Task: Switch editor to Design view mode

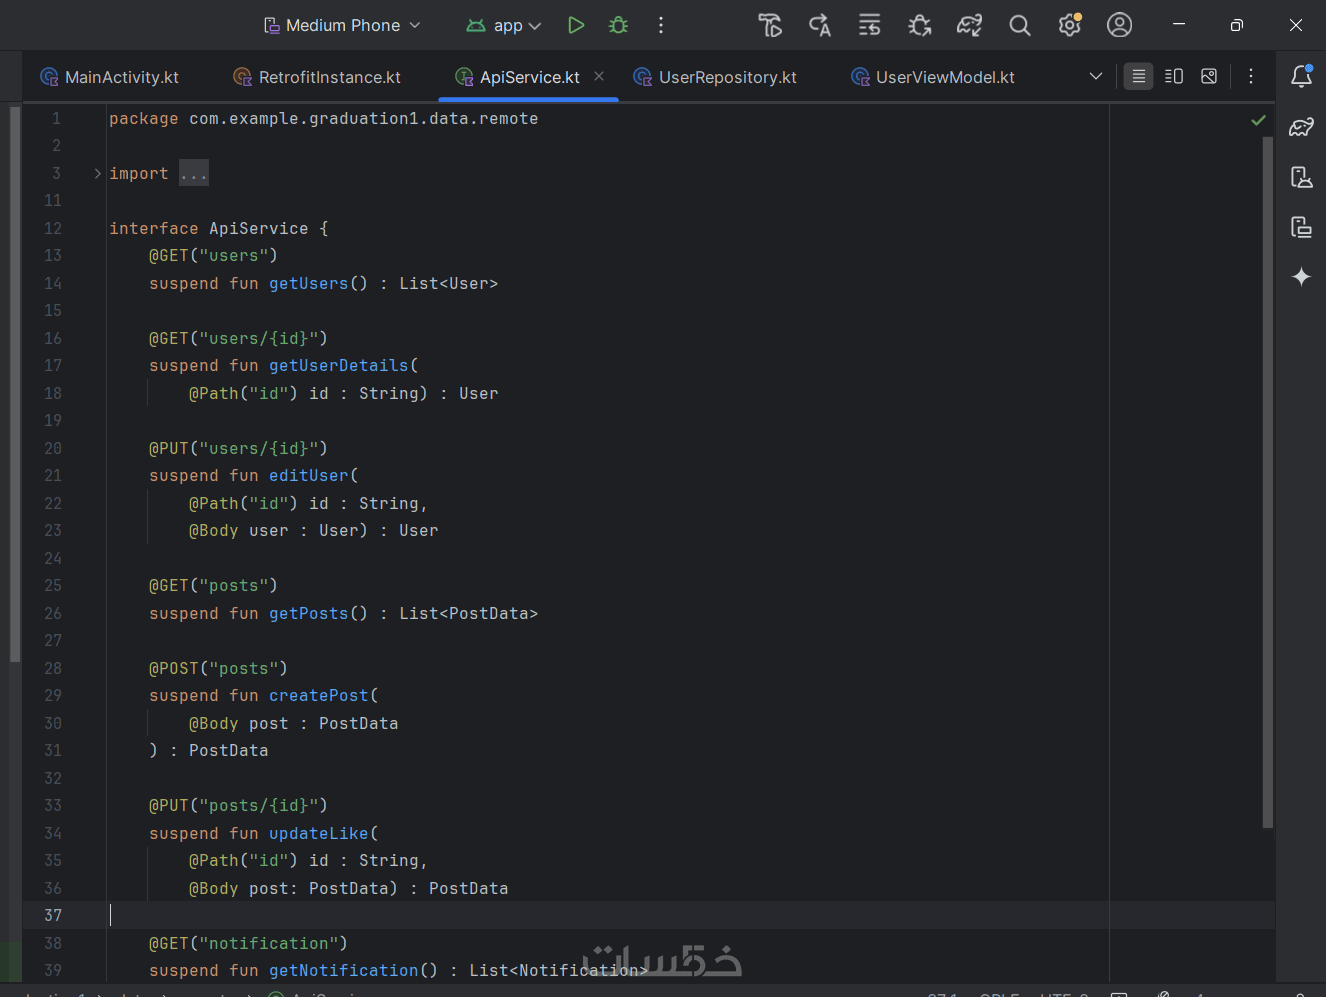Action: pyautogui.click(x=1209, y=76)
